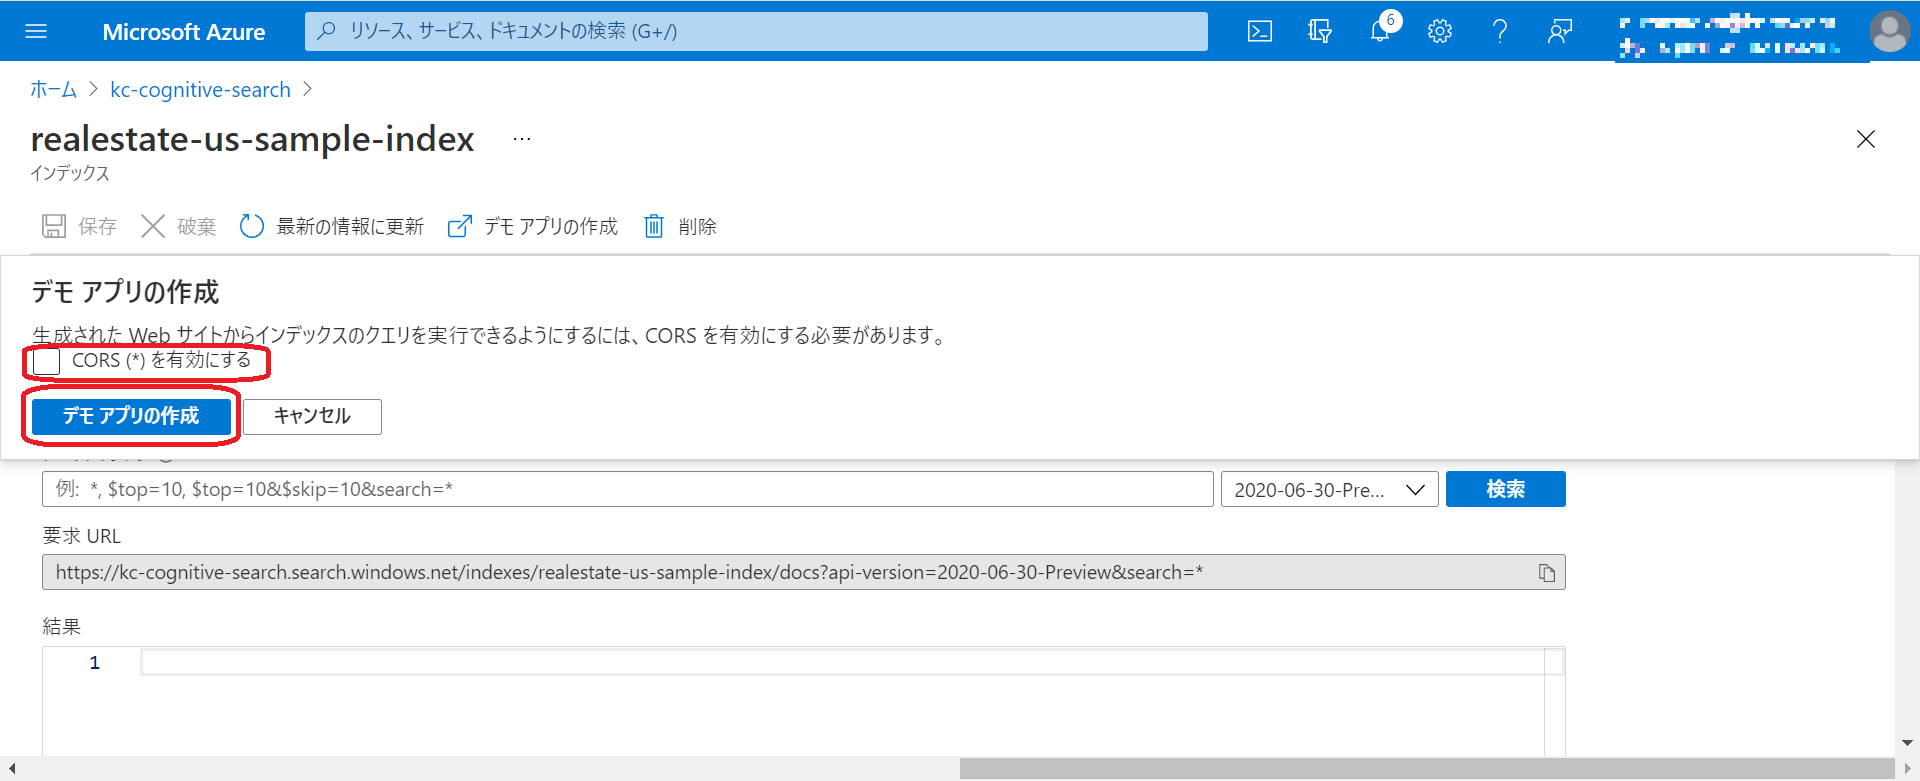The width and height of the screenshot is (1920, 781).
Task: Enable the CORS (*) を有効にする checkbox
Action: click(46, 361)
